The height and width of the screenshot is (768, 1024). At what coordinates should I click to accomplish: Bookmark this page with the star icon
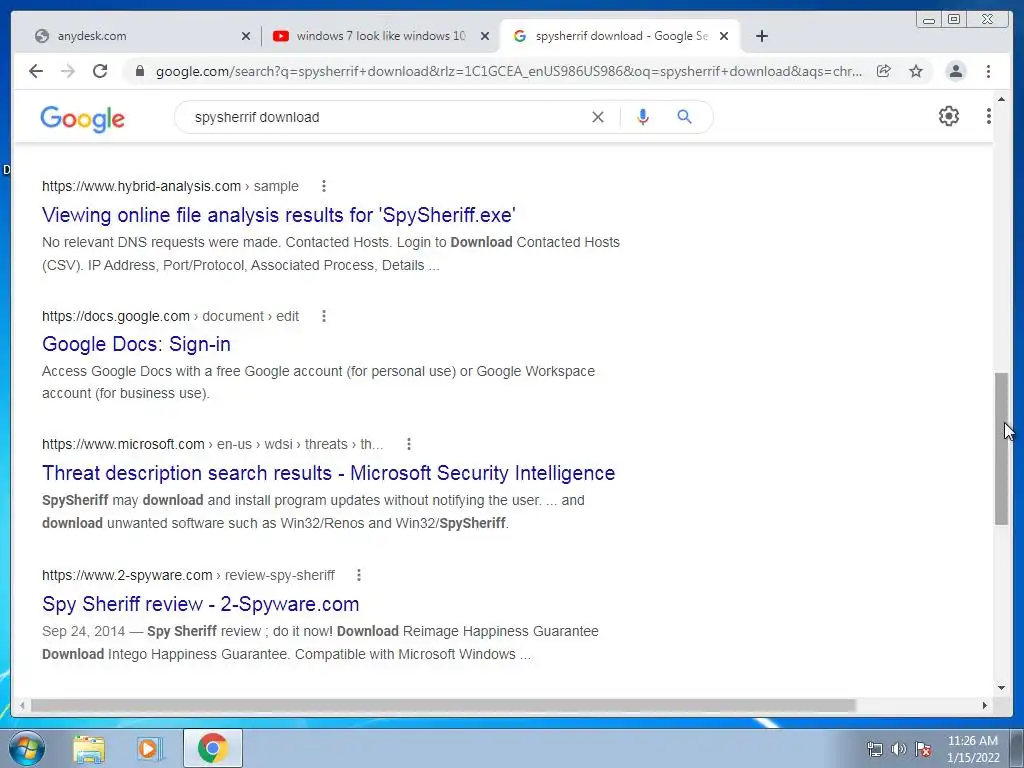pos(916,71)
